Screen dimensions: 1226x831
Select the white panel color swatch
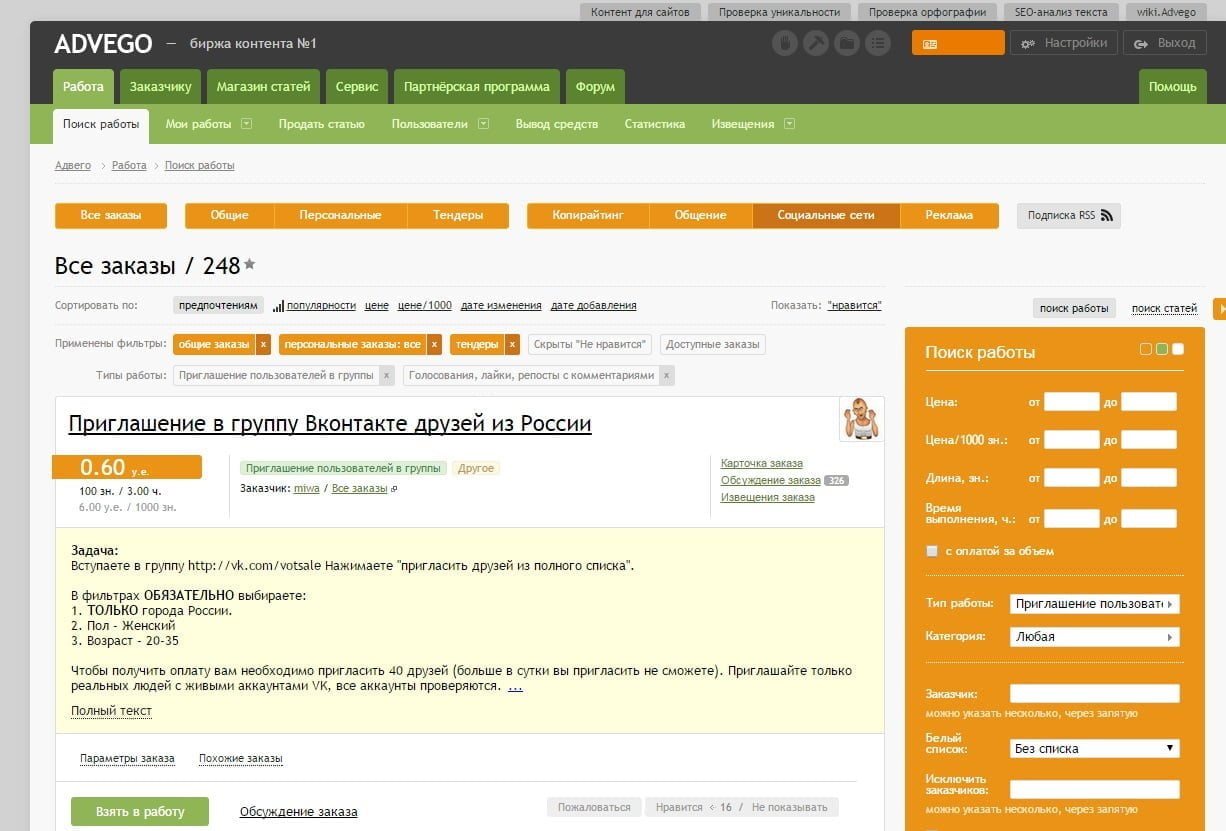click(1178, 349)
